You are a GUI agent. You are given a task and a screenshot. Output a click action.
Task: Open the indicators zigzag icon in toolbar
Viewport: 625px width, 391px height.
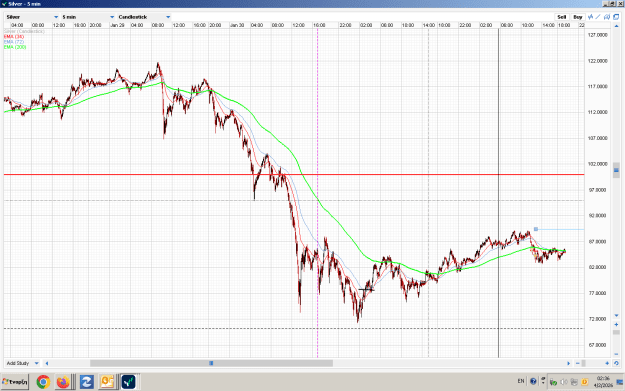590,17
